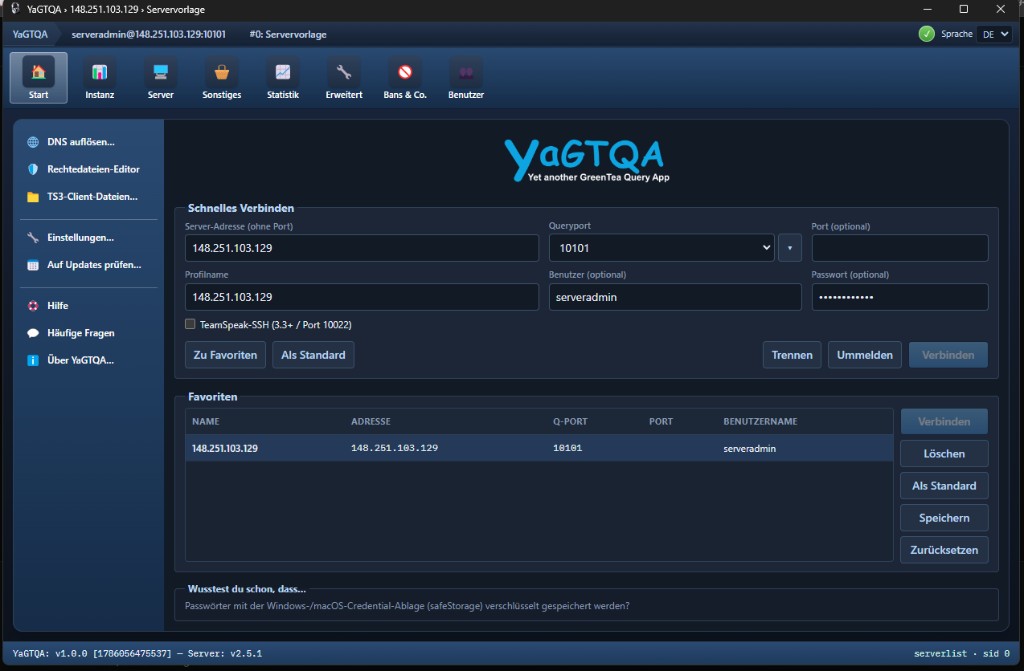Open the Server toolbar section

(161, 78)
